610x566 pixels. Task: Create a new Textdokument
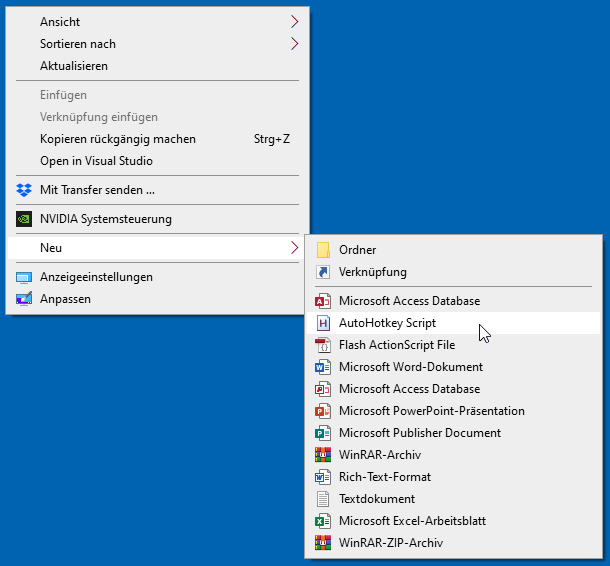pyautogui.click(x=376, y=499)
